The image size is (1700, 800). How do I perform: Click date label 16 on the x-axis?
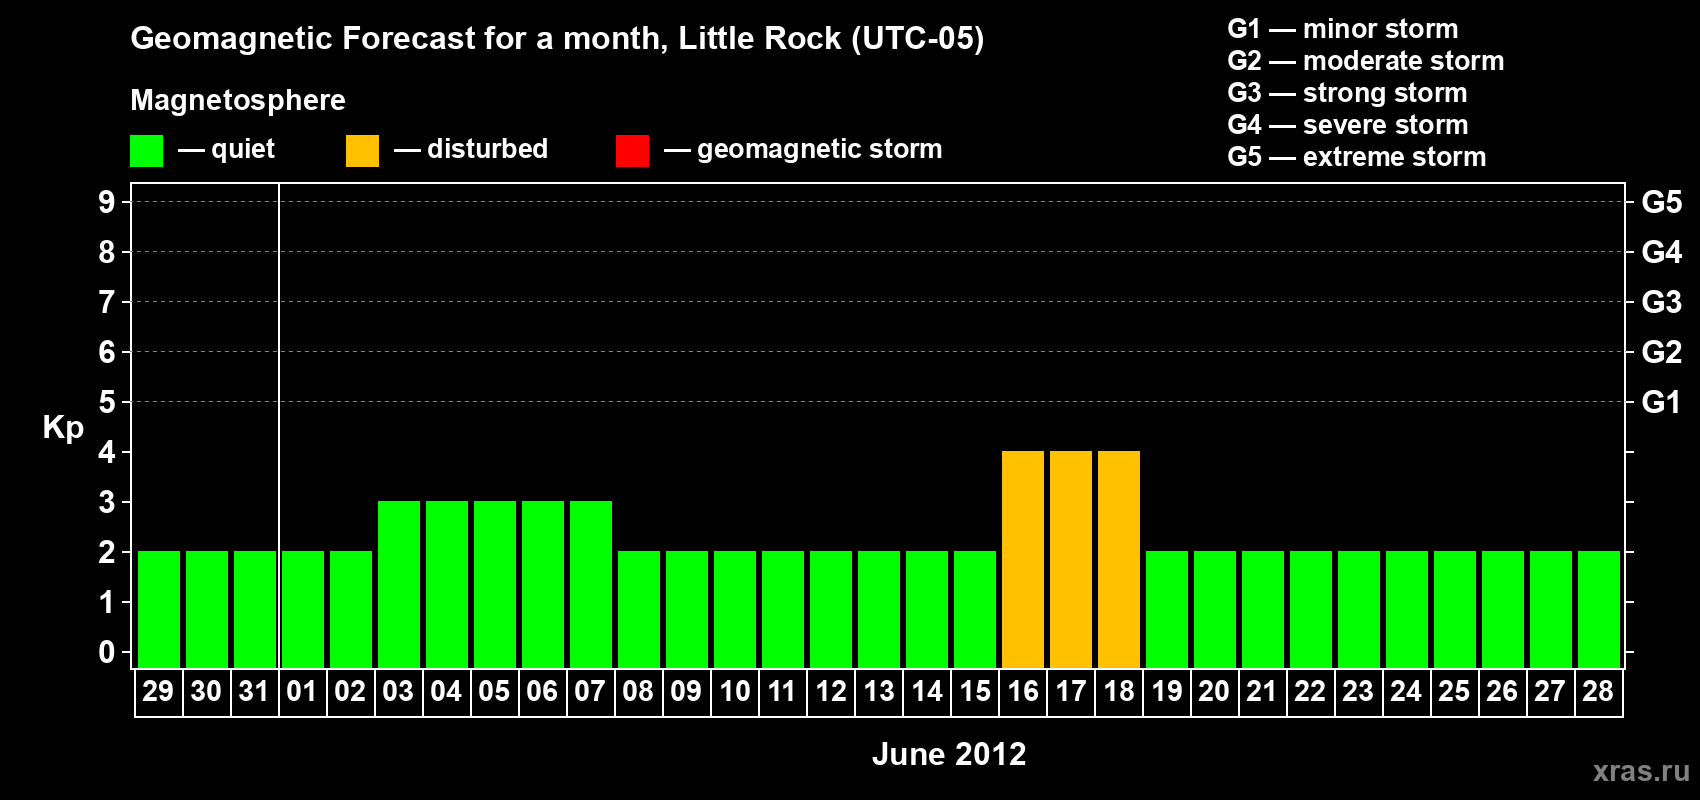(x=1023, y=691)
